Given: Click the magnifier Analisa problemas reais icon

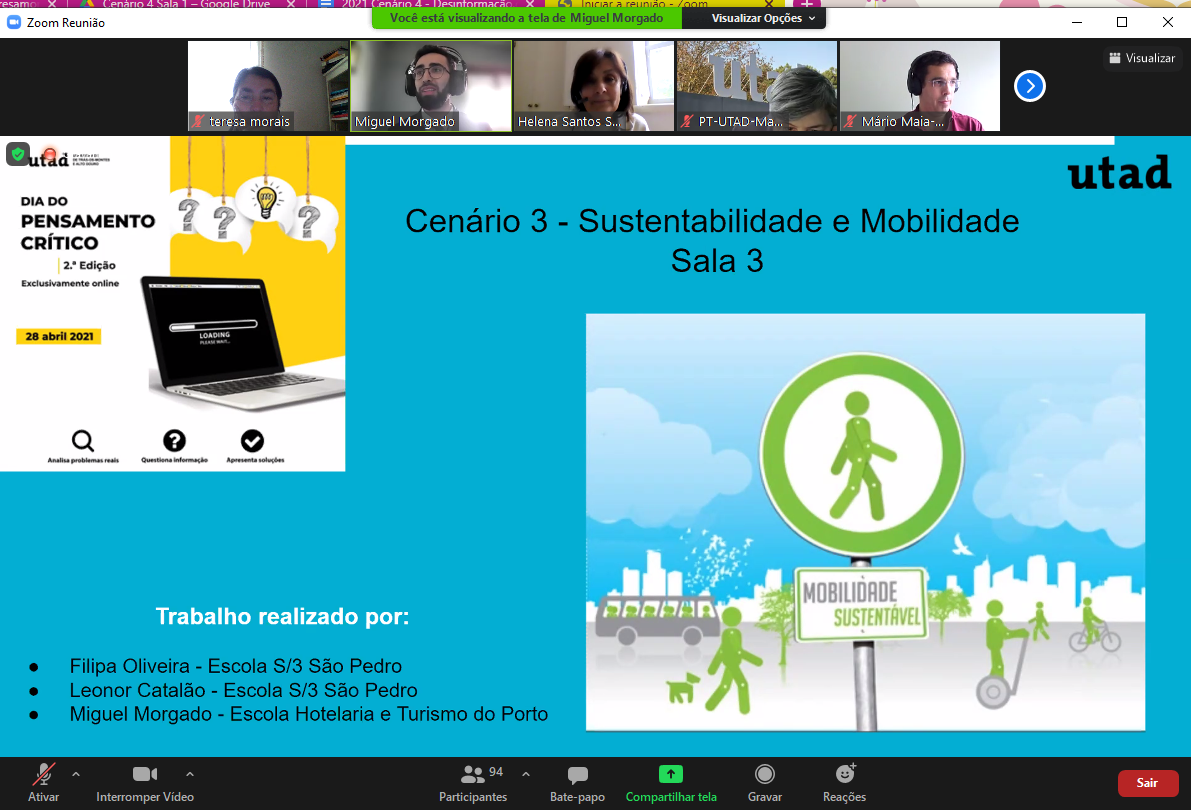Looking at the screenshot, I should [83, 441].
